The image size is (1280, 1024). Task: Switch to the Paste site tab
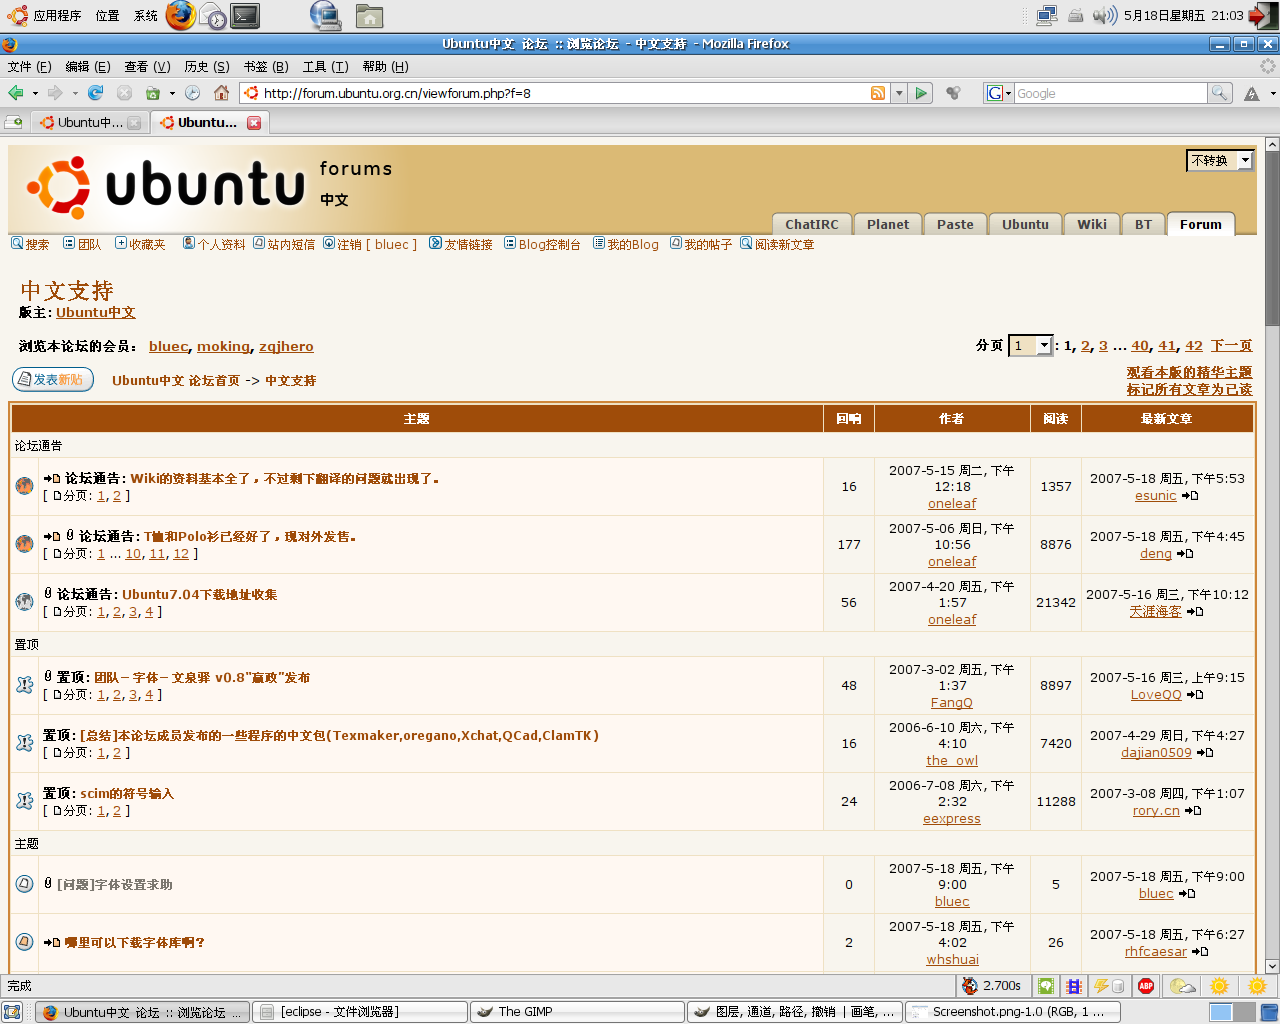(x=955, y=224)
